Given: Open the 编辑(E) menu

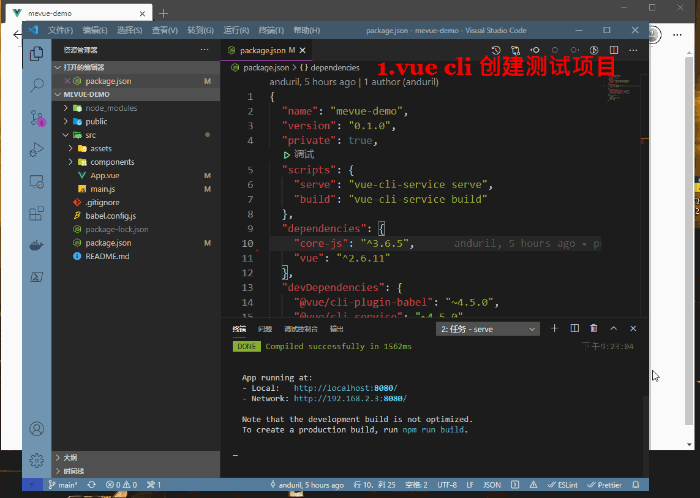Looking at the screenshot, I should click(95, 30).
